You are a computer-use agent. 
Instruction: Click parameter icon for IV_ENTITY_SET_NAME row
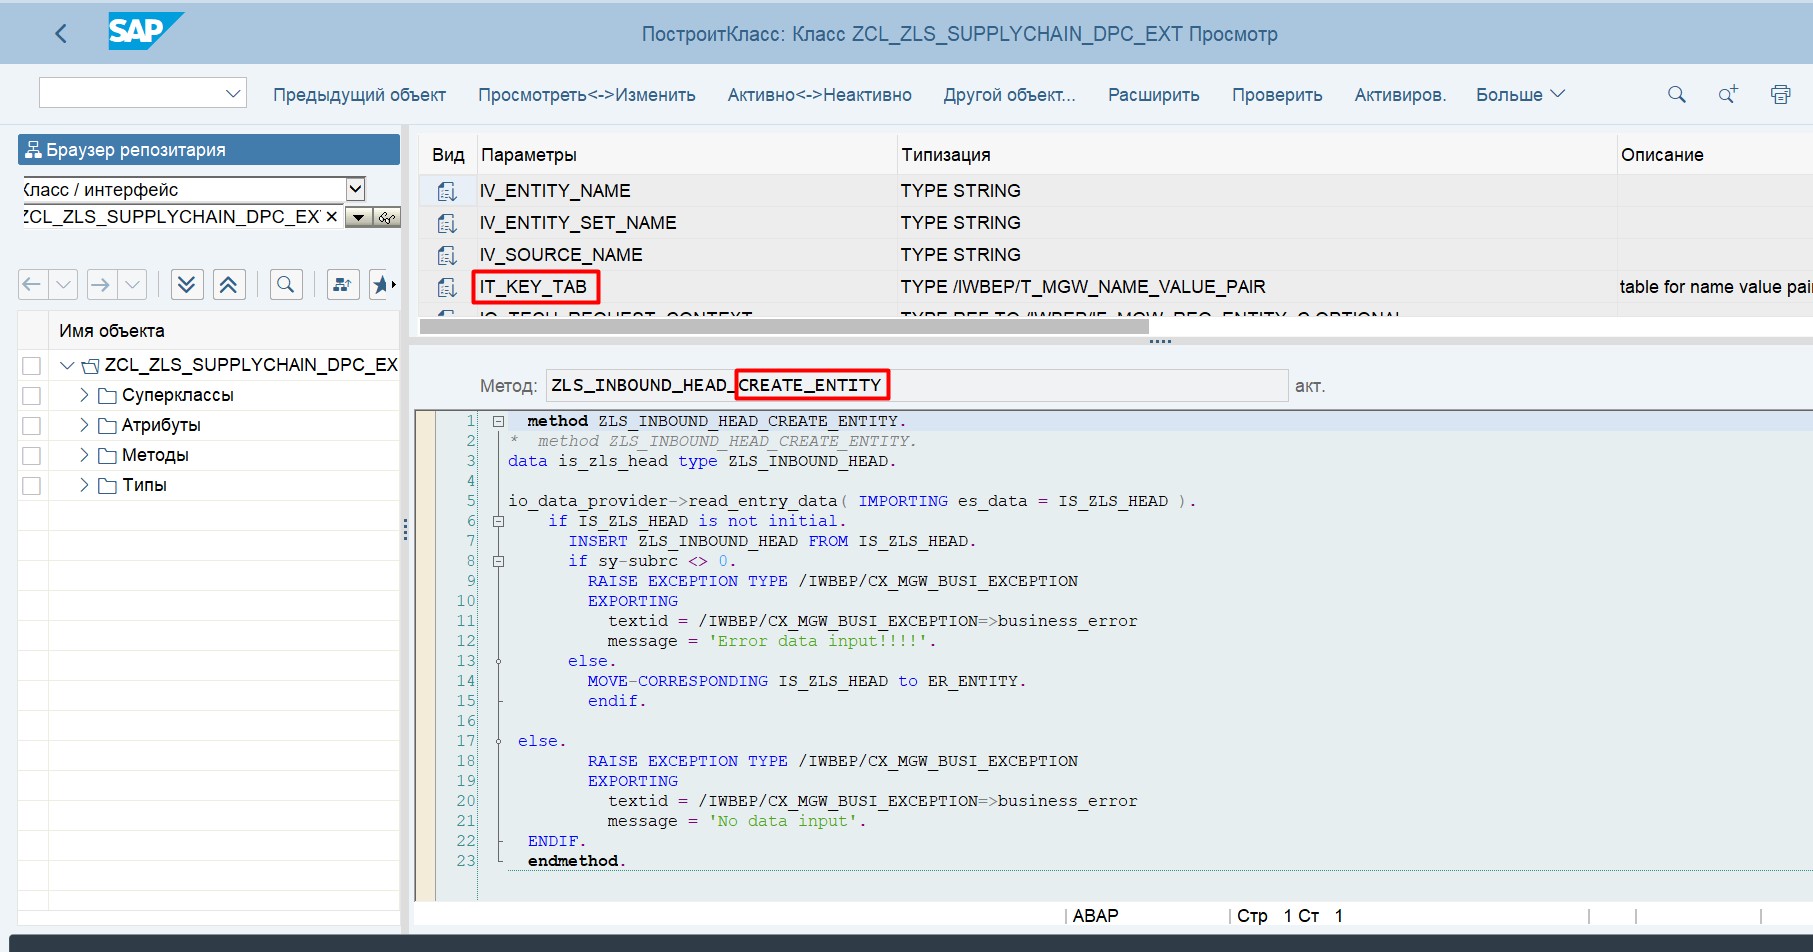[447, 223]
